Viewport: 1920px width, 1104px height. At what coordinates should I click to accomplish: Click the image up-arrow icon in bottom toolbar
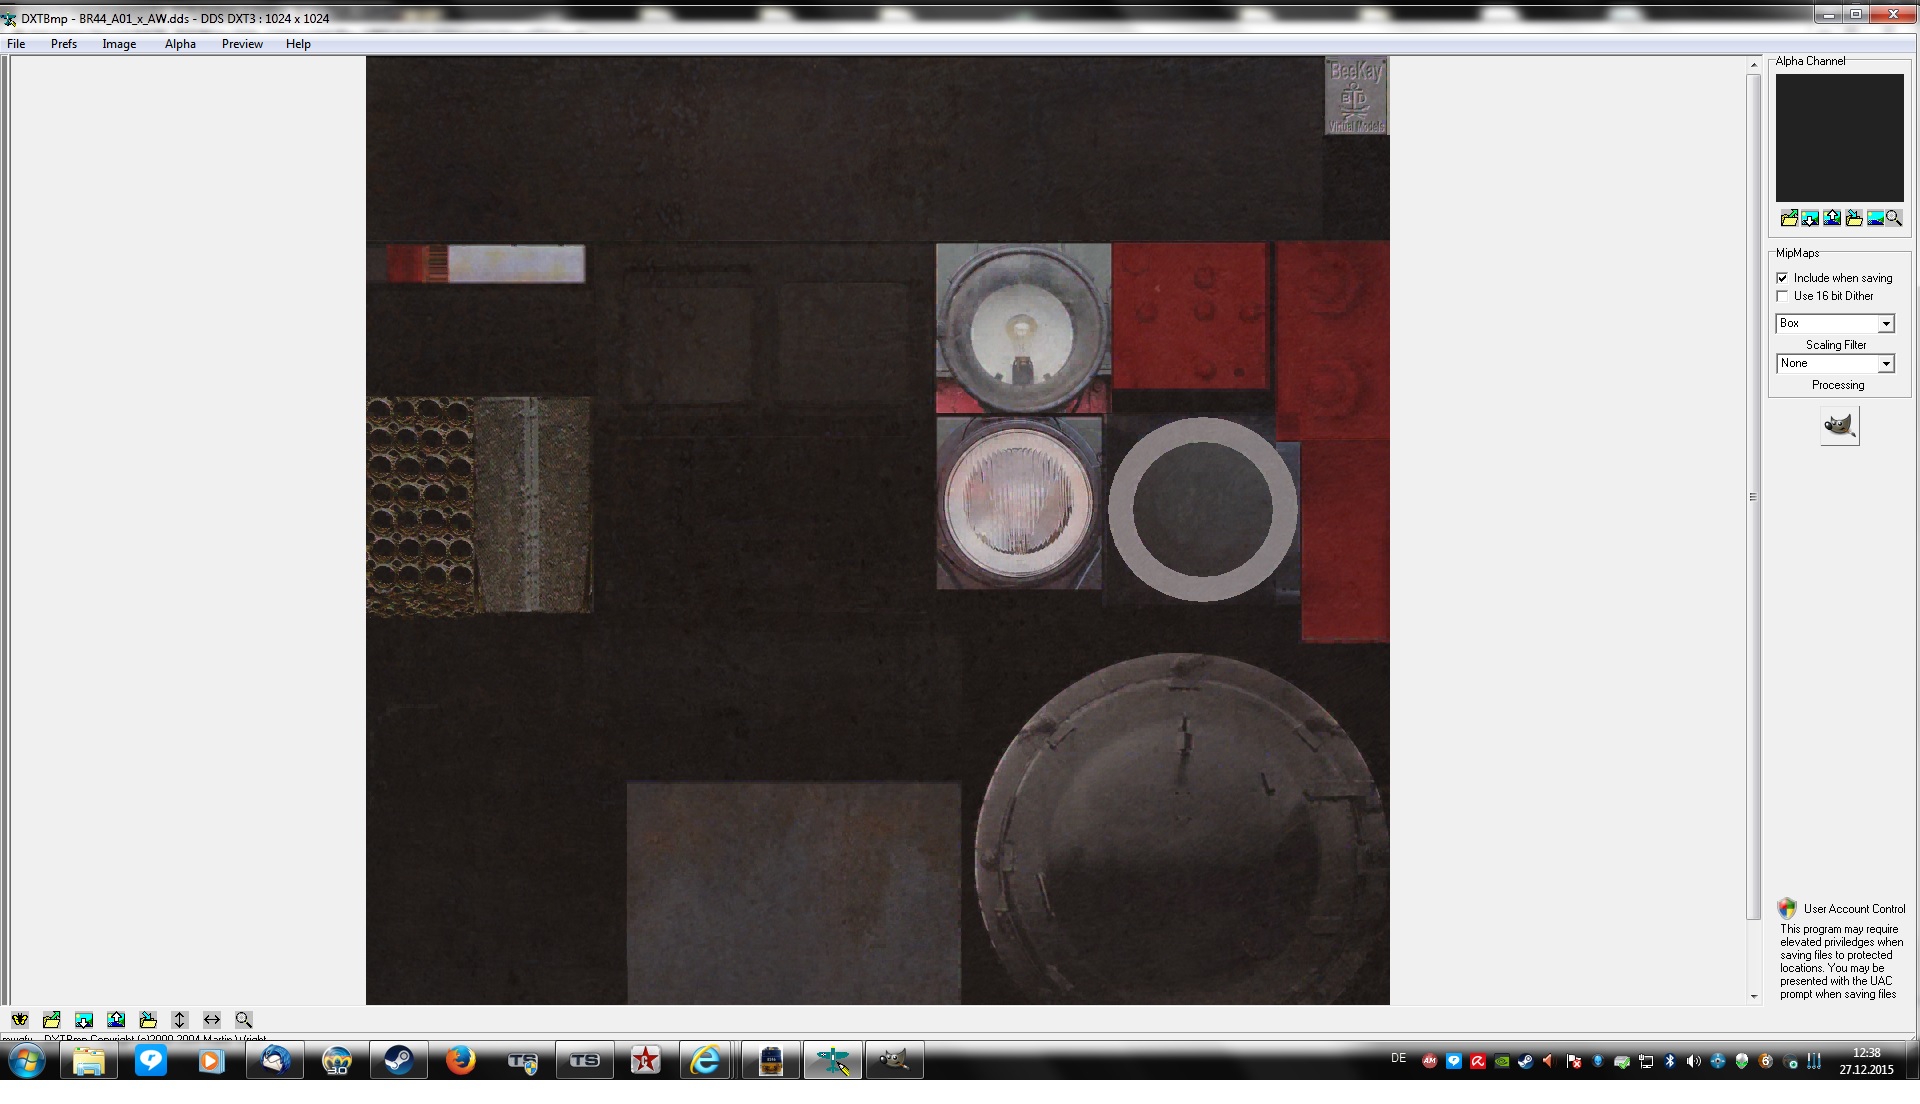coord(116,1020)
